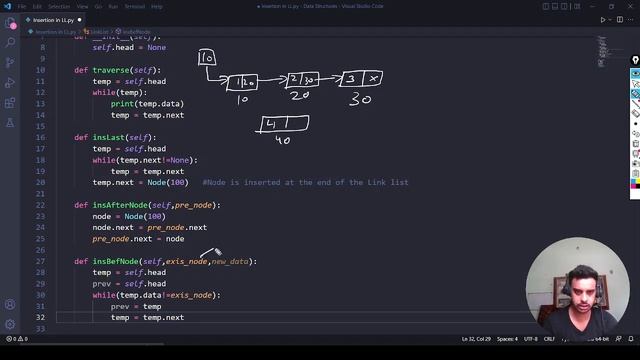640x360 pixels.
Task: Open the Help menu
Action: click(x=157, y=7)
